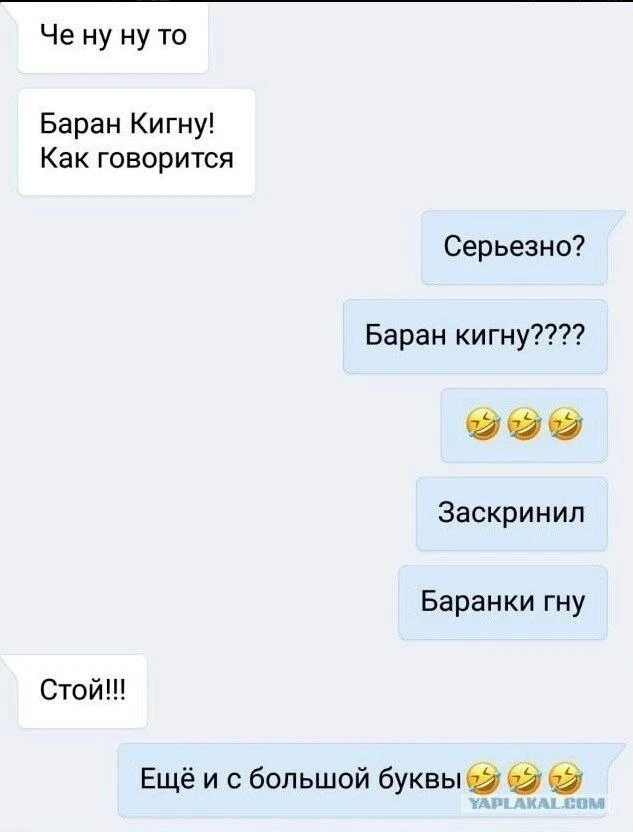
Task: Tap the first laughing emoji in the emoji-only message
Action: (x=483, y=425)
